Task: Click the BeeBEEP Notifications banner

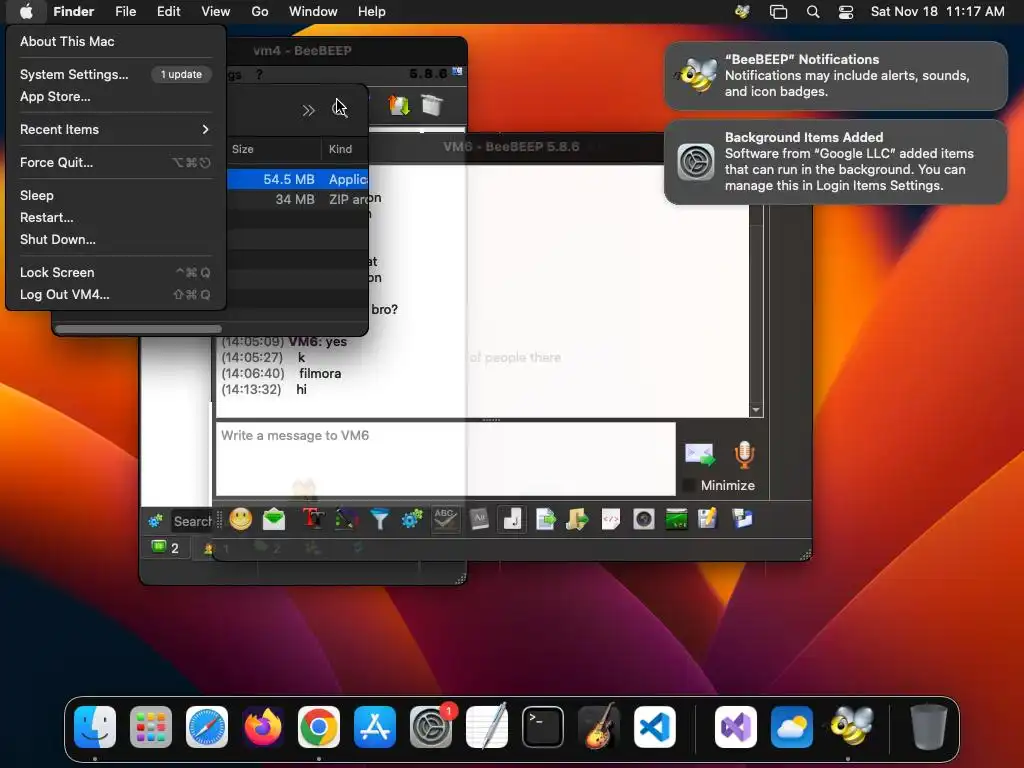Action: 835,76
